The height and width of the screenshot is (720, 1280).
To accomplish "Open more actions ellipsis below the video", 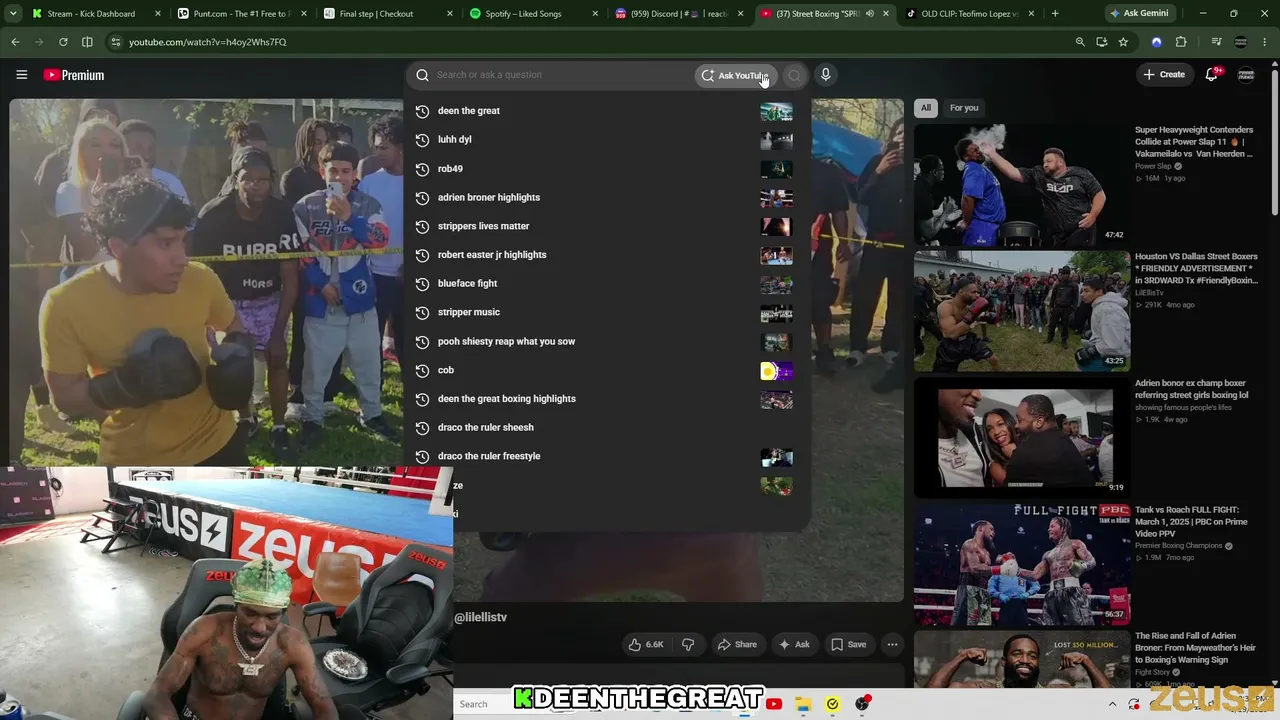I will (x=892, y=645).
